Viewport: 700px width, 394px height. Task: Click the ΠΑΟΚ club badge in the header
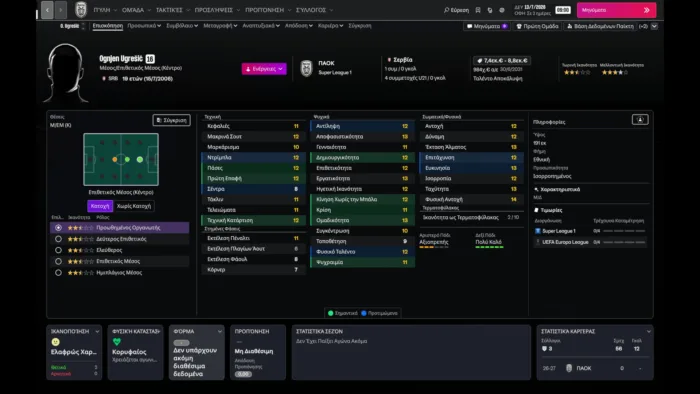click(x=306, y=68)
